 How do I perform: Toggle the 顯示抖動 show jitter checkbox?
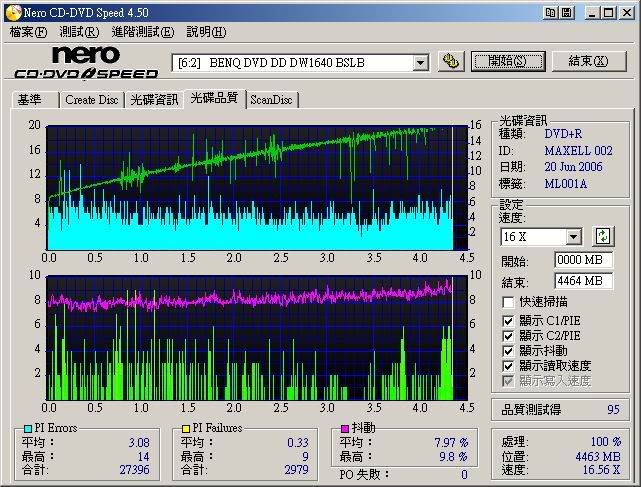pyautogui.click(x=508, y=351)
